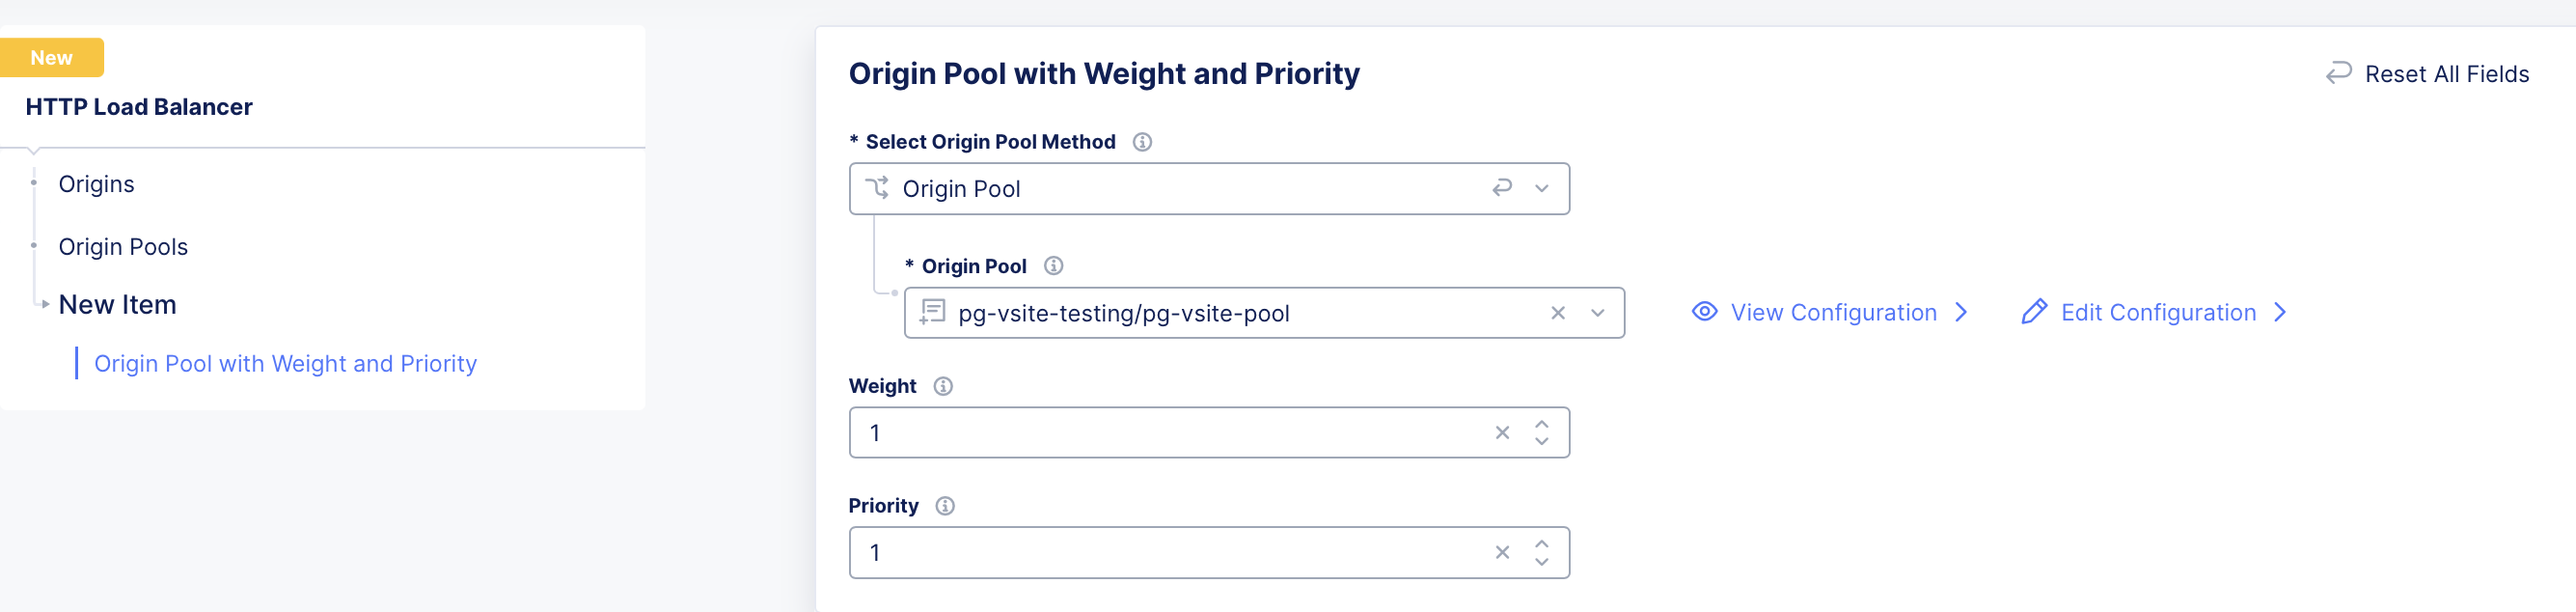The image size is (2576, 612).
Task: Open the Select Origin Pool Method dropdown
Action: click(1542, 189)
